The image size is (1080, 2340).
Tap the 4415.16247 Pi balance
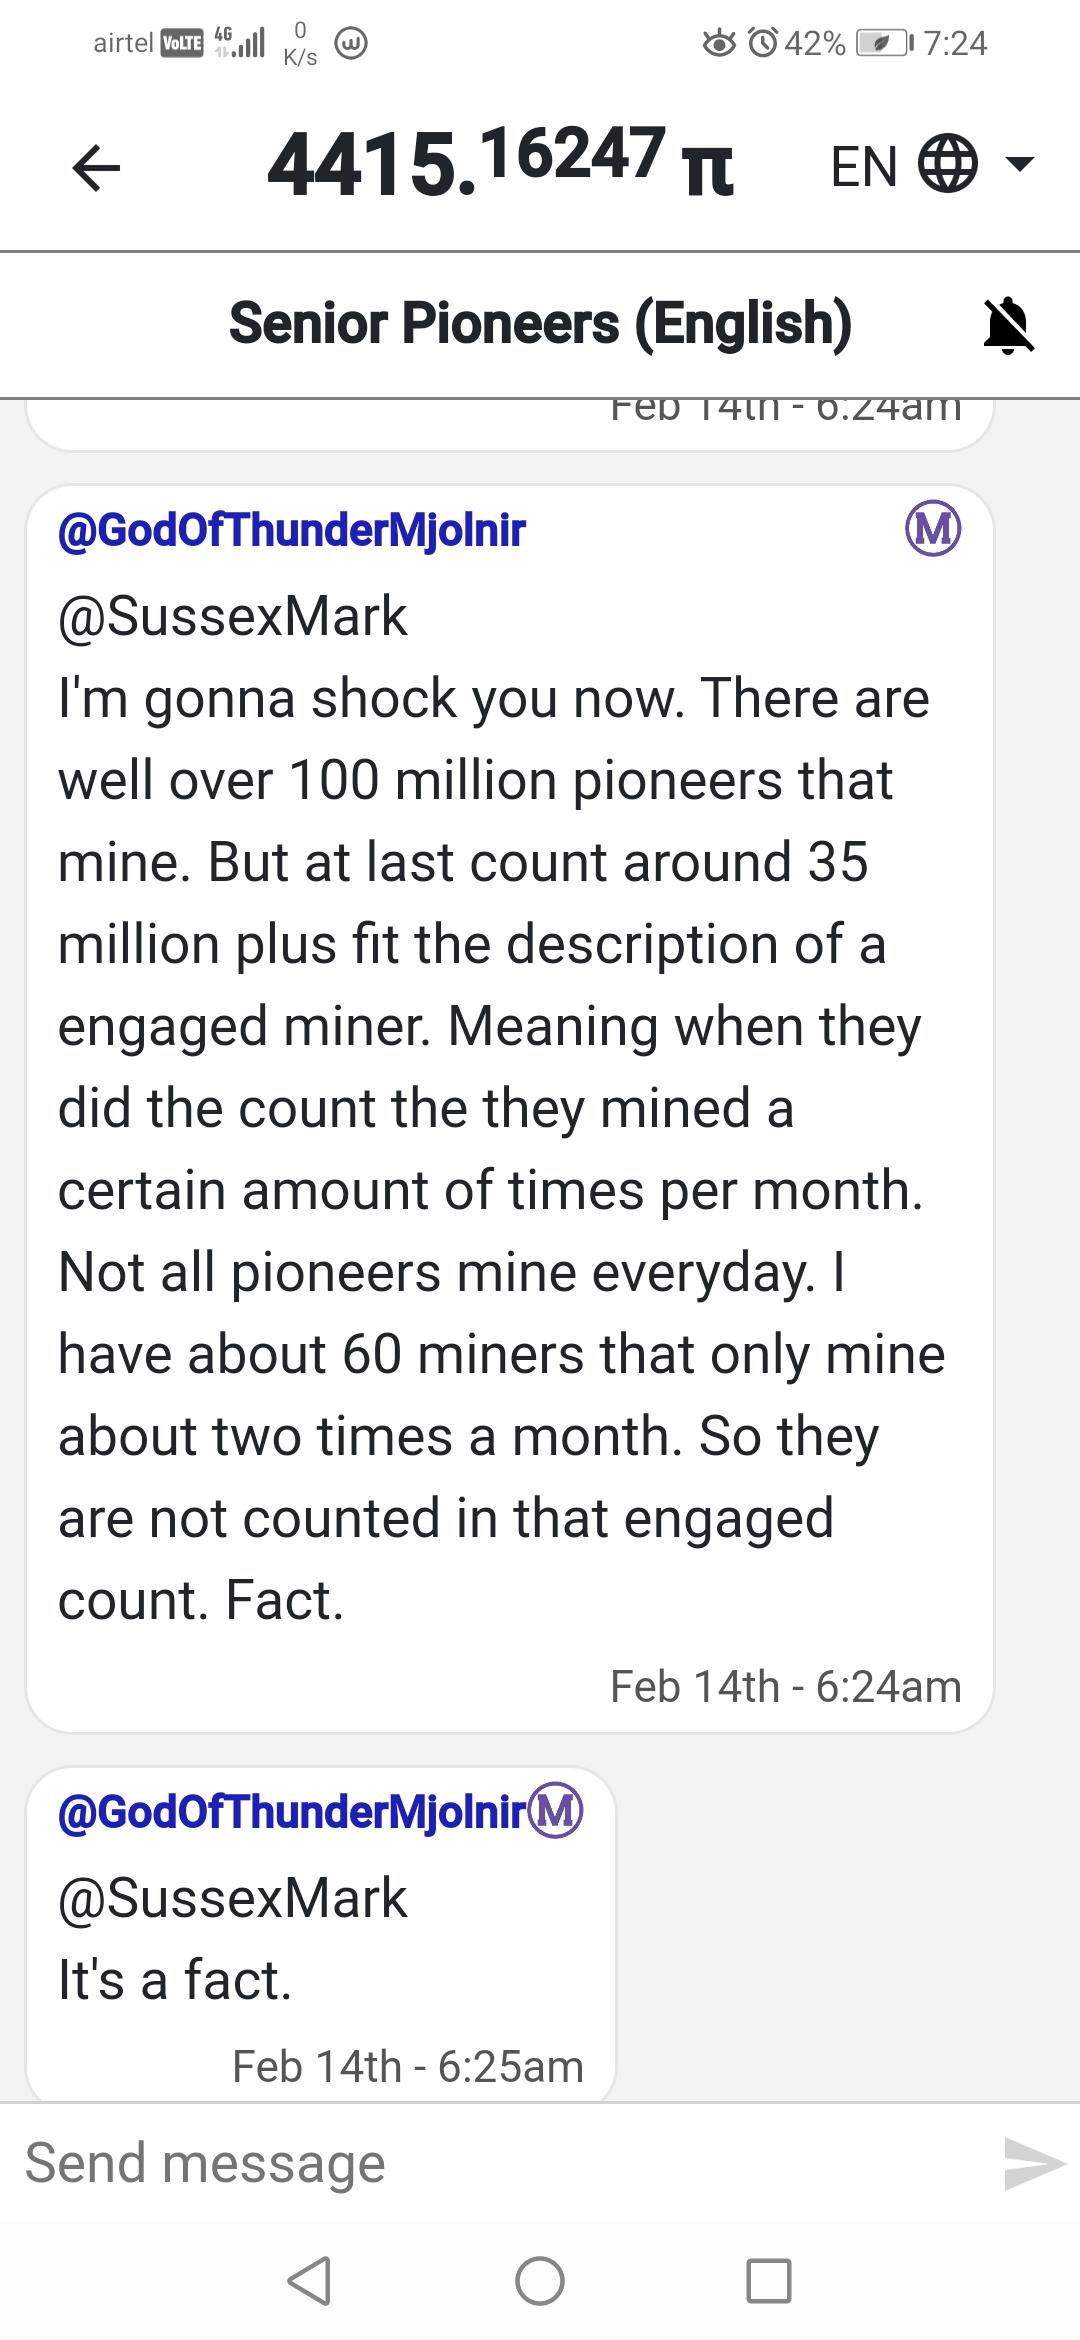(x=500, y=162)
